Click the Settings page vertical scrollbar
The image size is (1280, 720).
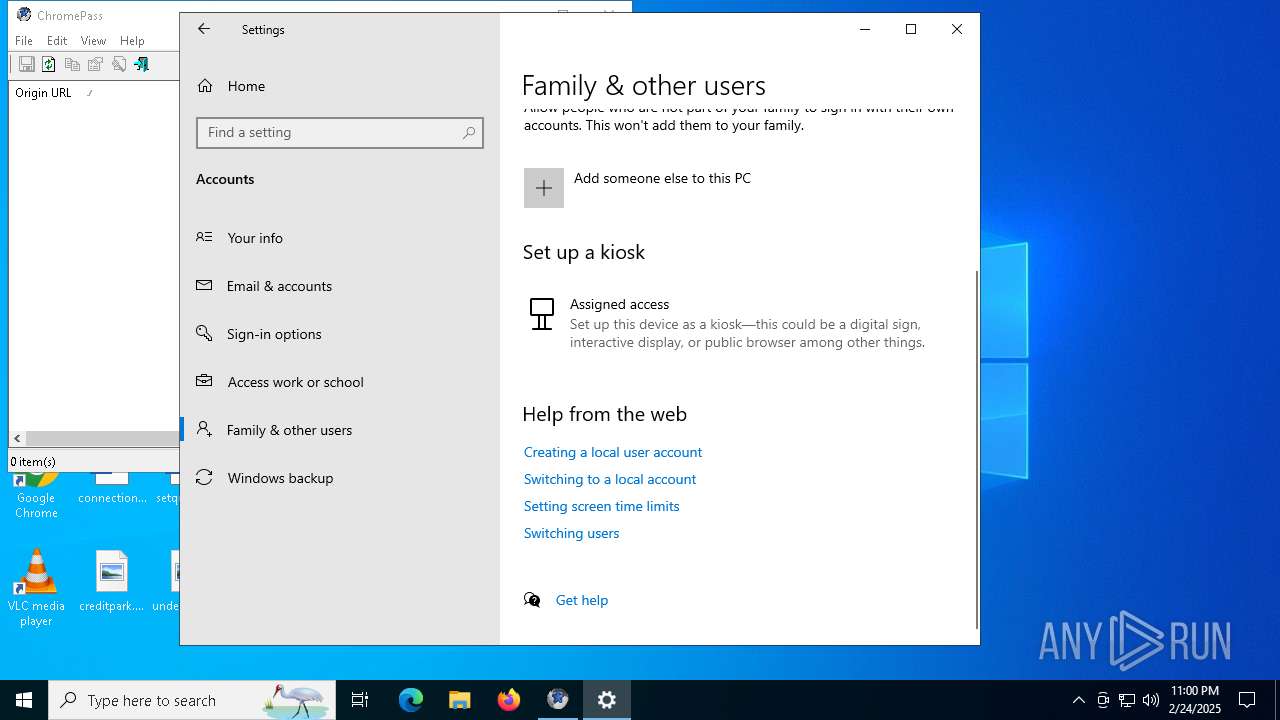click(x=977, y=448)
